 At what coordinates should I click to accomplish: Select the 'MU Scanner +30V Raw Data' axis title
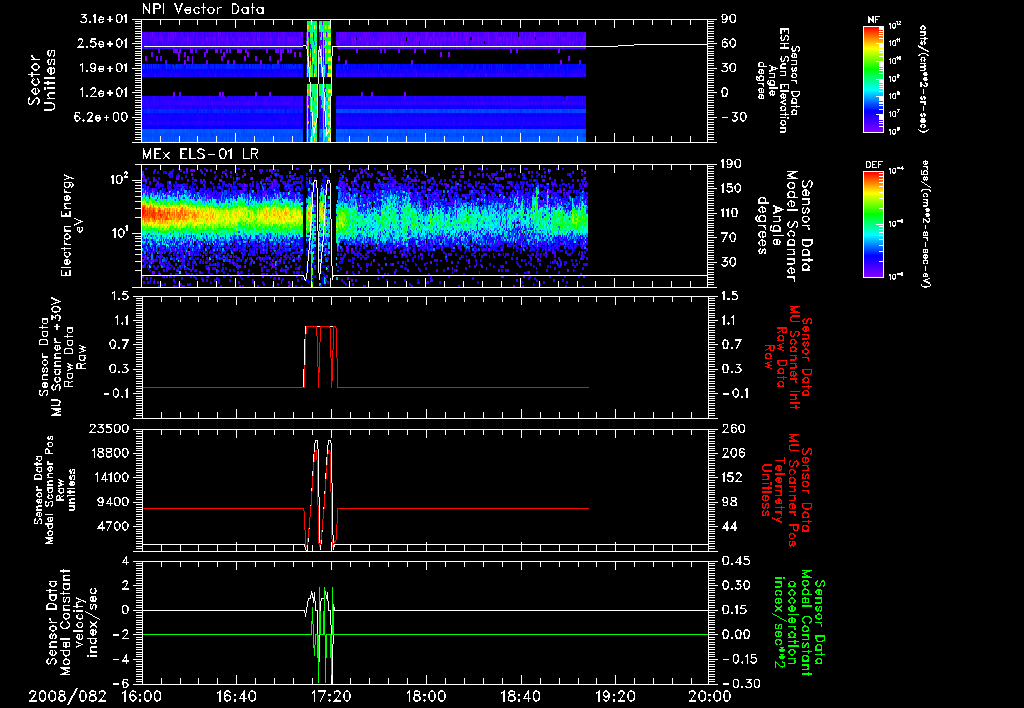61,357
